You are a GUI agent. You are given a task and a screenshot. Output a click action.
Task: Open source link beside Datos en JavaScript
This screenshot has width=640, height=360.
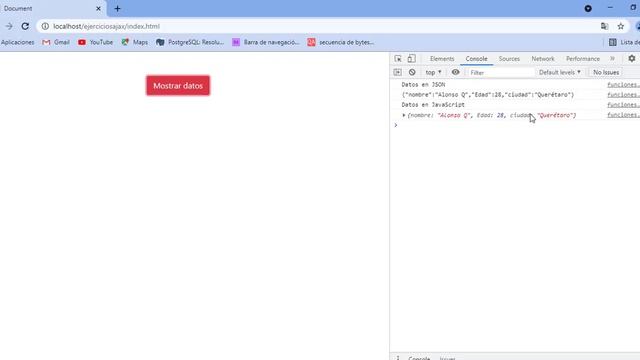[x=623, y=105]
